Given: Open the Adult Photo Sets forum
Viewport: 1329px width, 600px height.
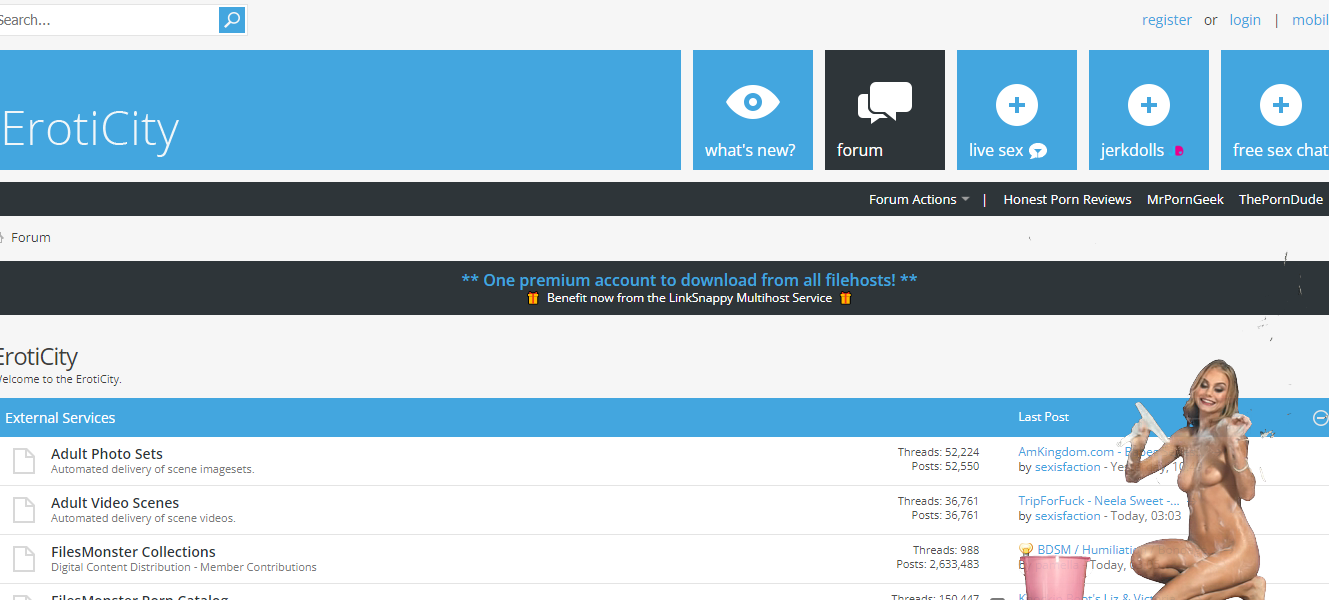Looking at the screenshot, I should click(107, 454).
